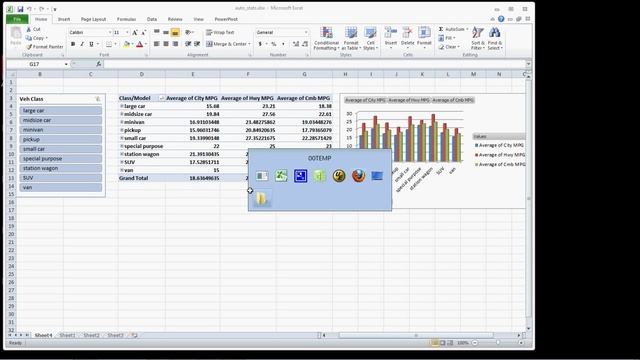Open Conditional Formatting
Image resolution: width=640 pixels, height=360 pixels.
(x=326, y=38)
